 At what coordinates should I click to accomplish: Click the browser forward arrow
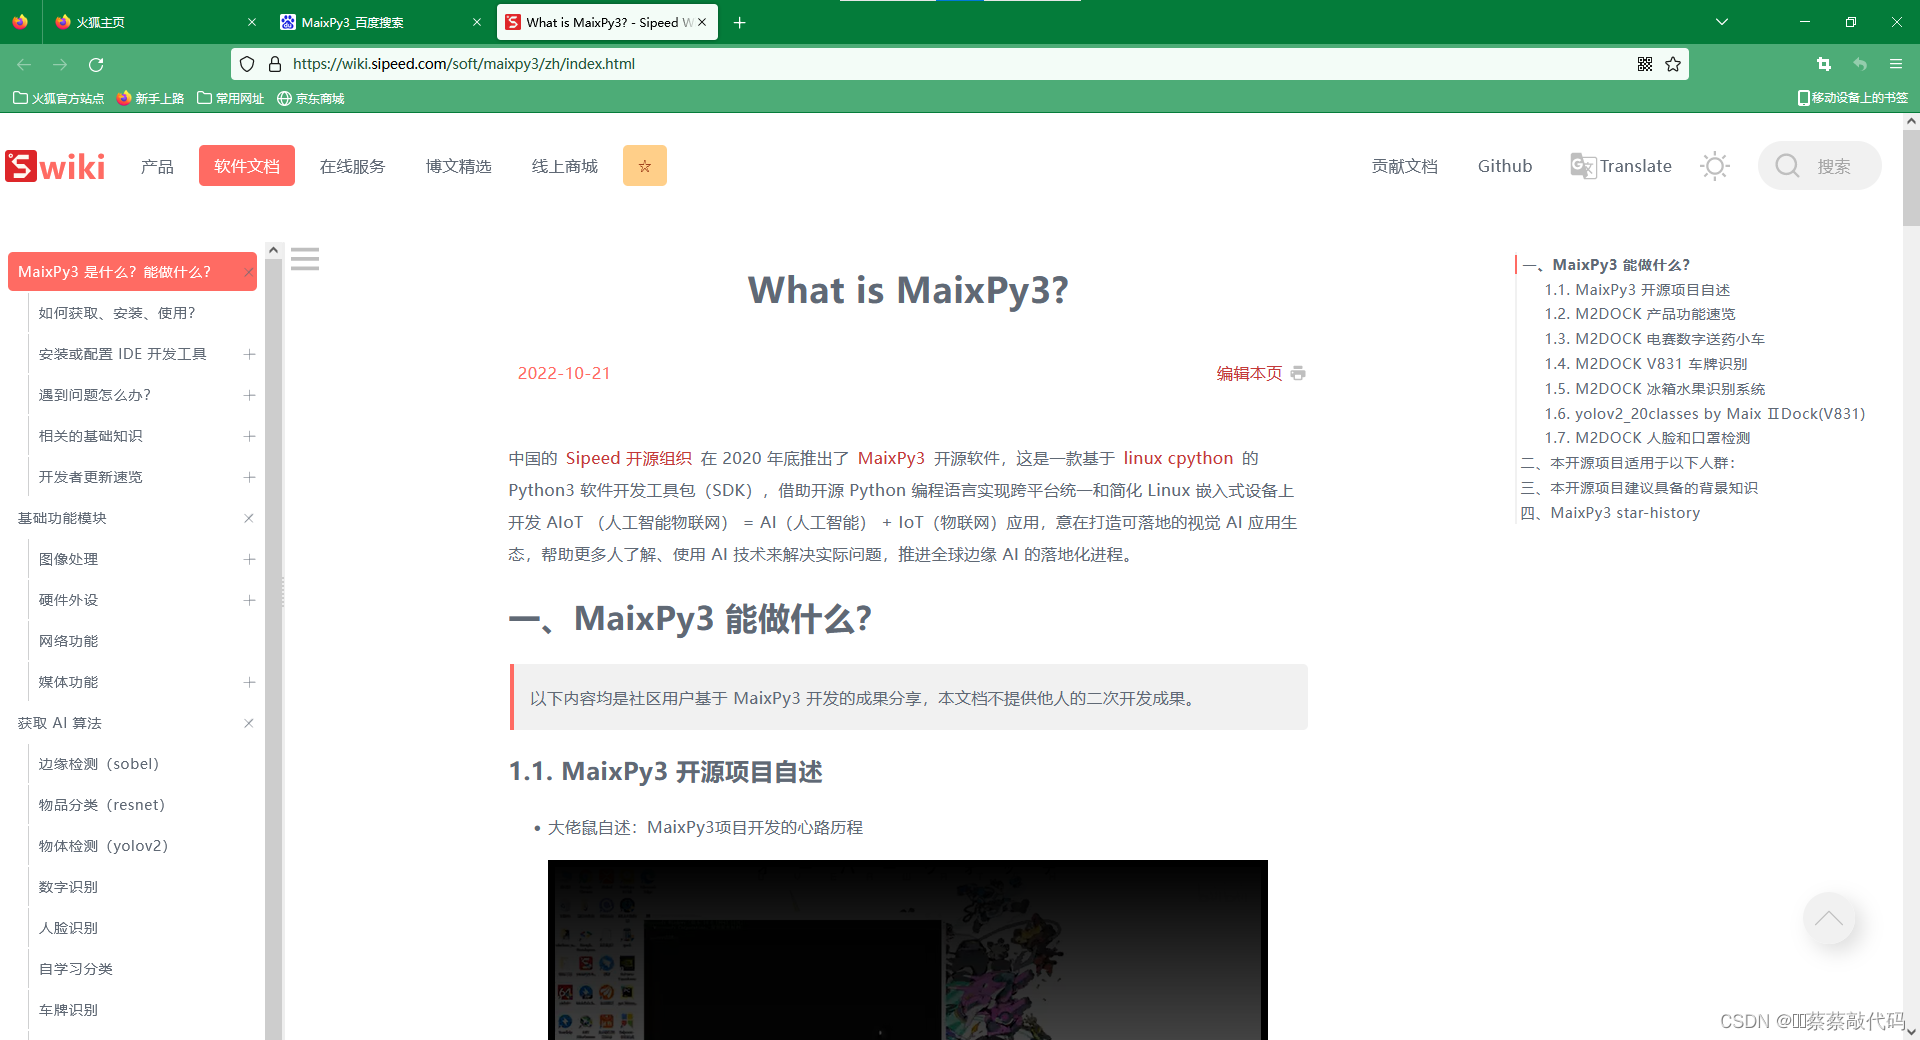(x=60, y=64)
